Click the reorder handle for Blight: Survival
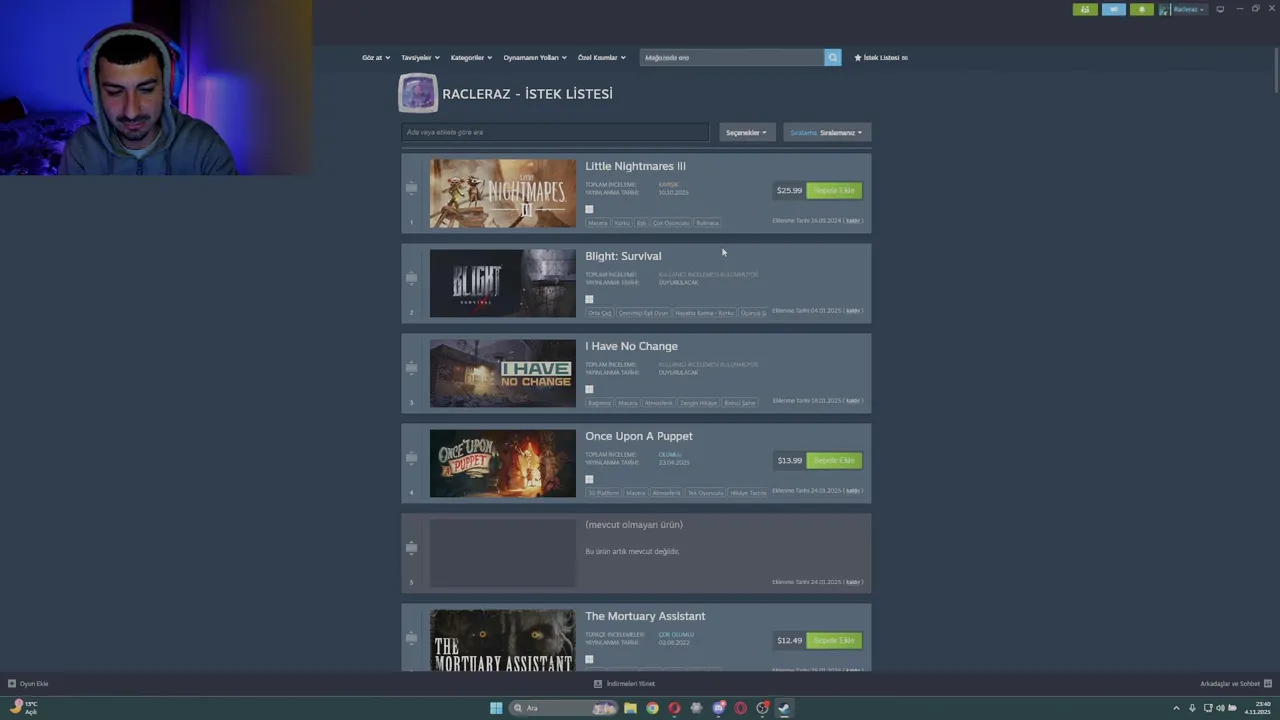Image resolution: width=1280 pixels, height=720 pixels. (411, 278)
